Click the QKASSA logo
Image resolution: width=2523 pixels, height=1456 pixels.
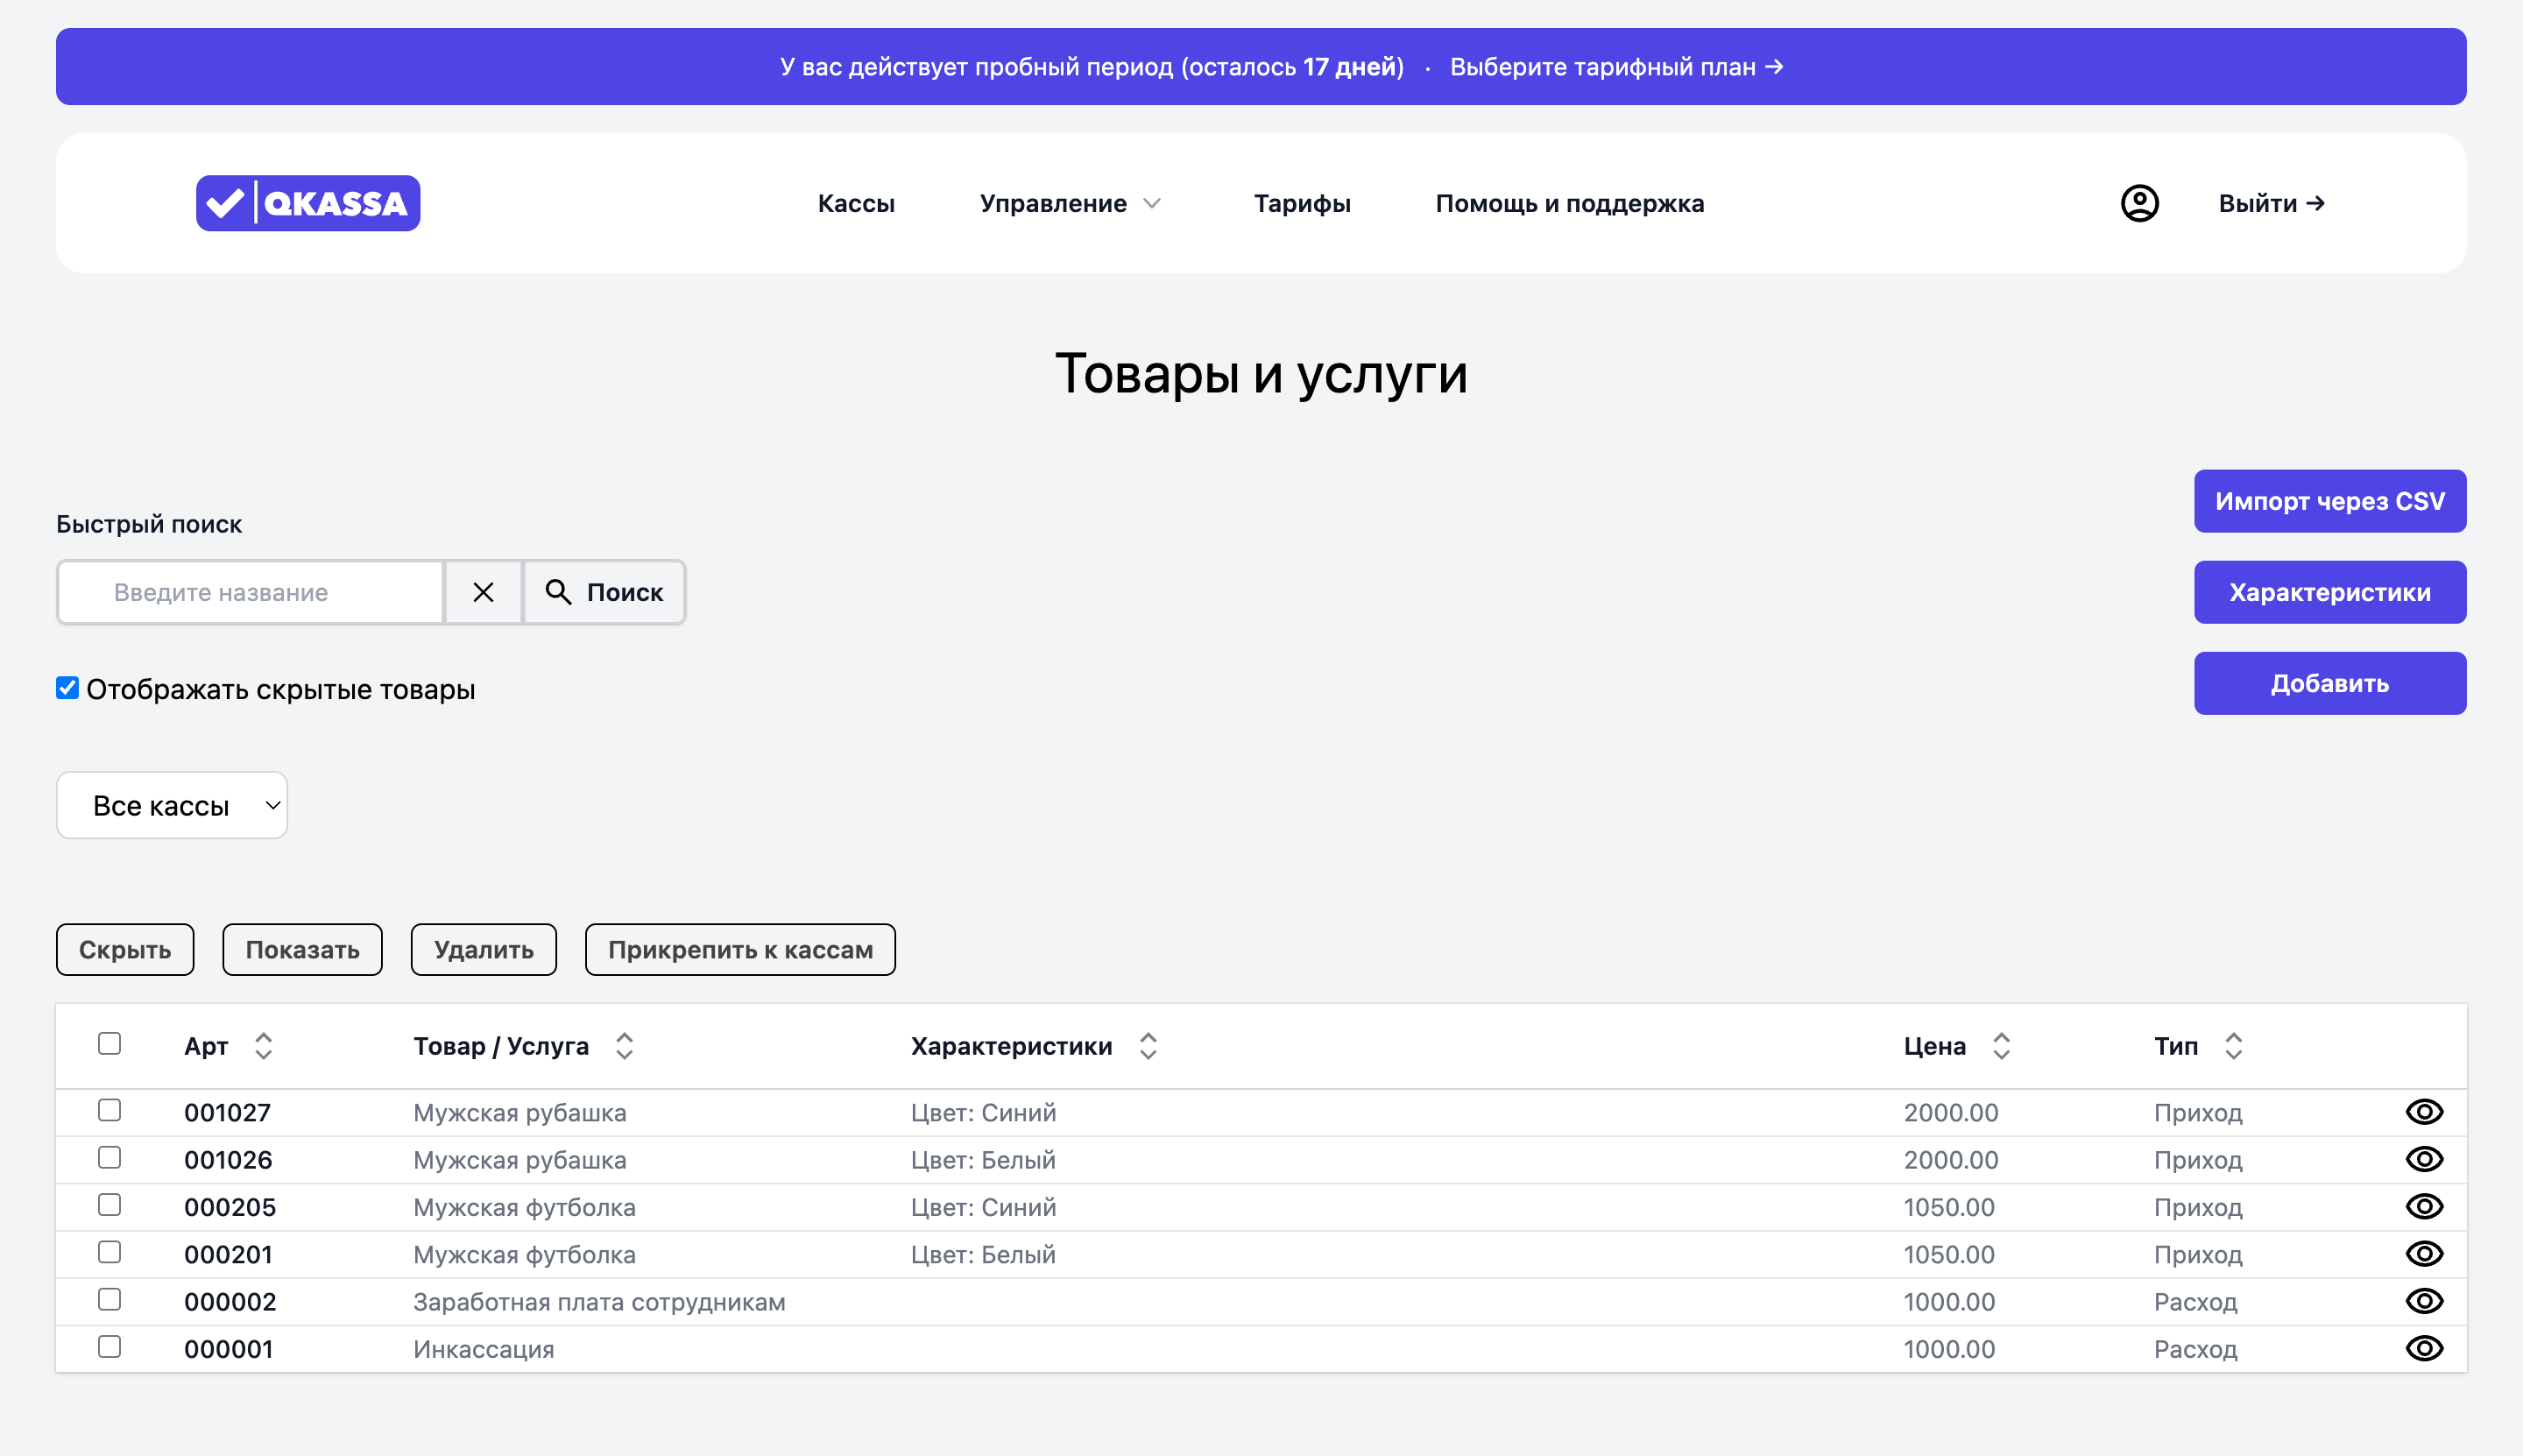point(308,203)
